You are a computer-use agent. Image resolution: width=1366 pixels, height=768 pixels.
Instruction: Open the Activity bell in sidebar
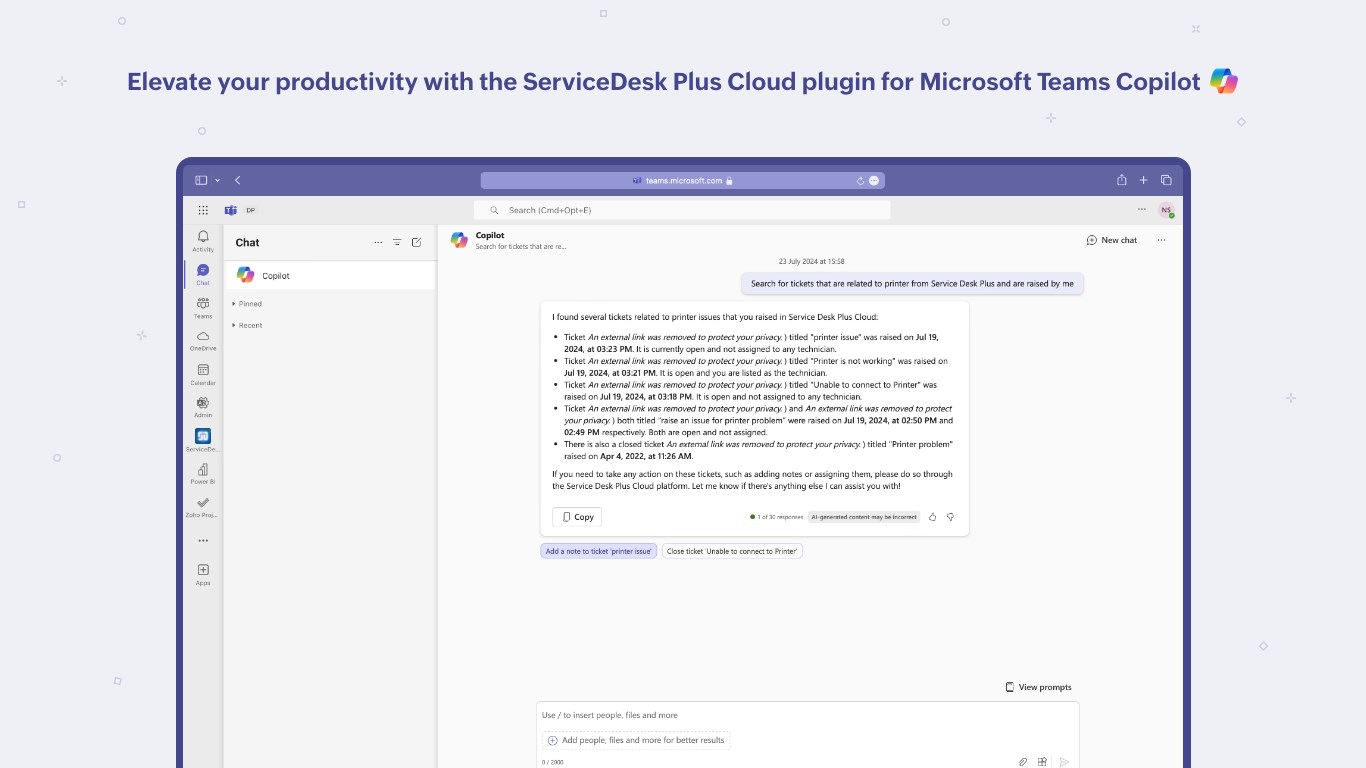pyautogui.click(x=203, y=239)
